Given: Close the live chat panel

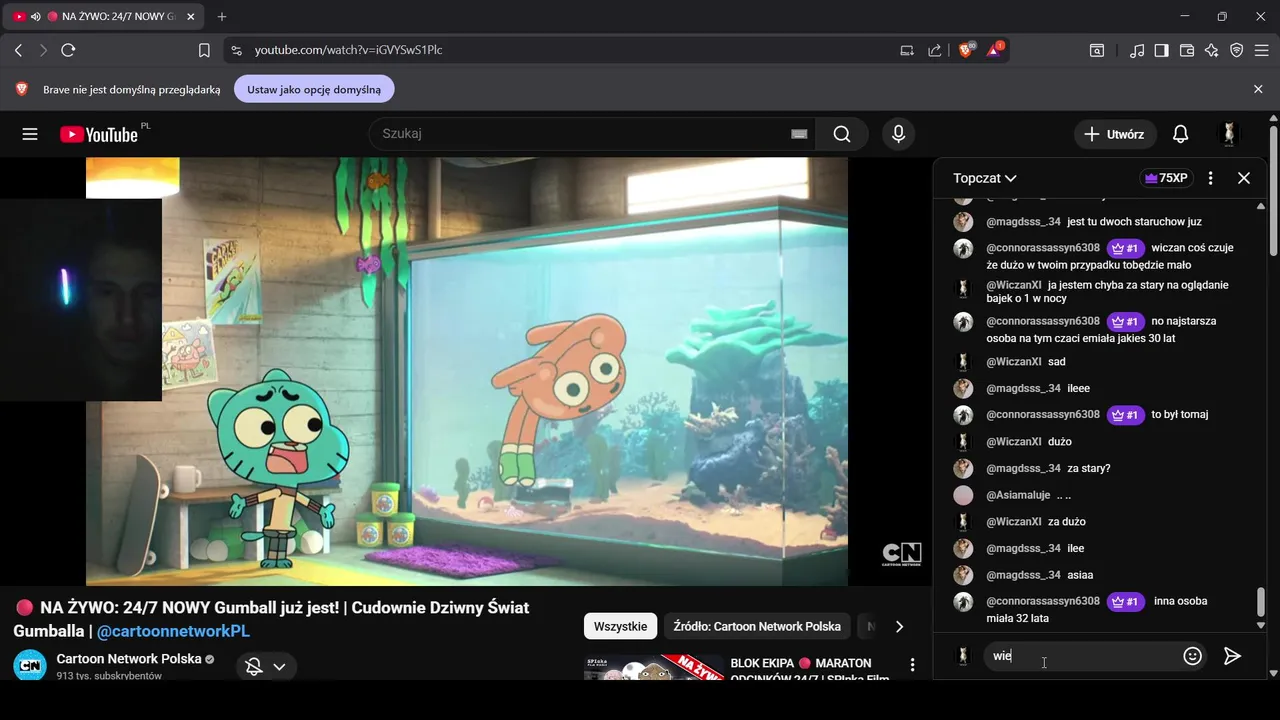Looking at the screenshot, I should (1244, 178).
